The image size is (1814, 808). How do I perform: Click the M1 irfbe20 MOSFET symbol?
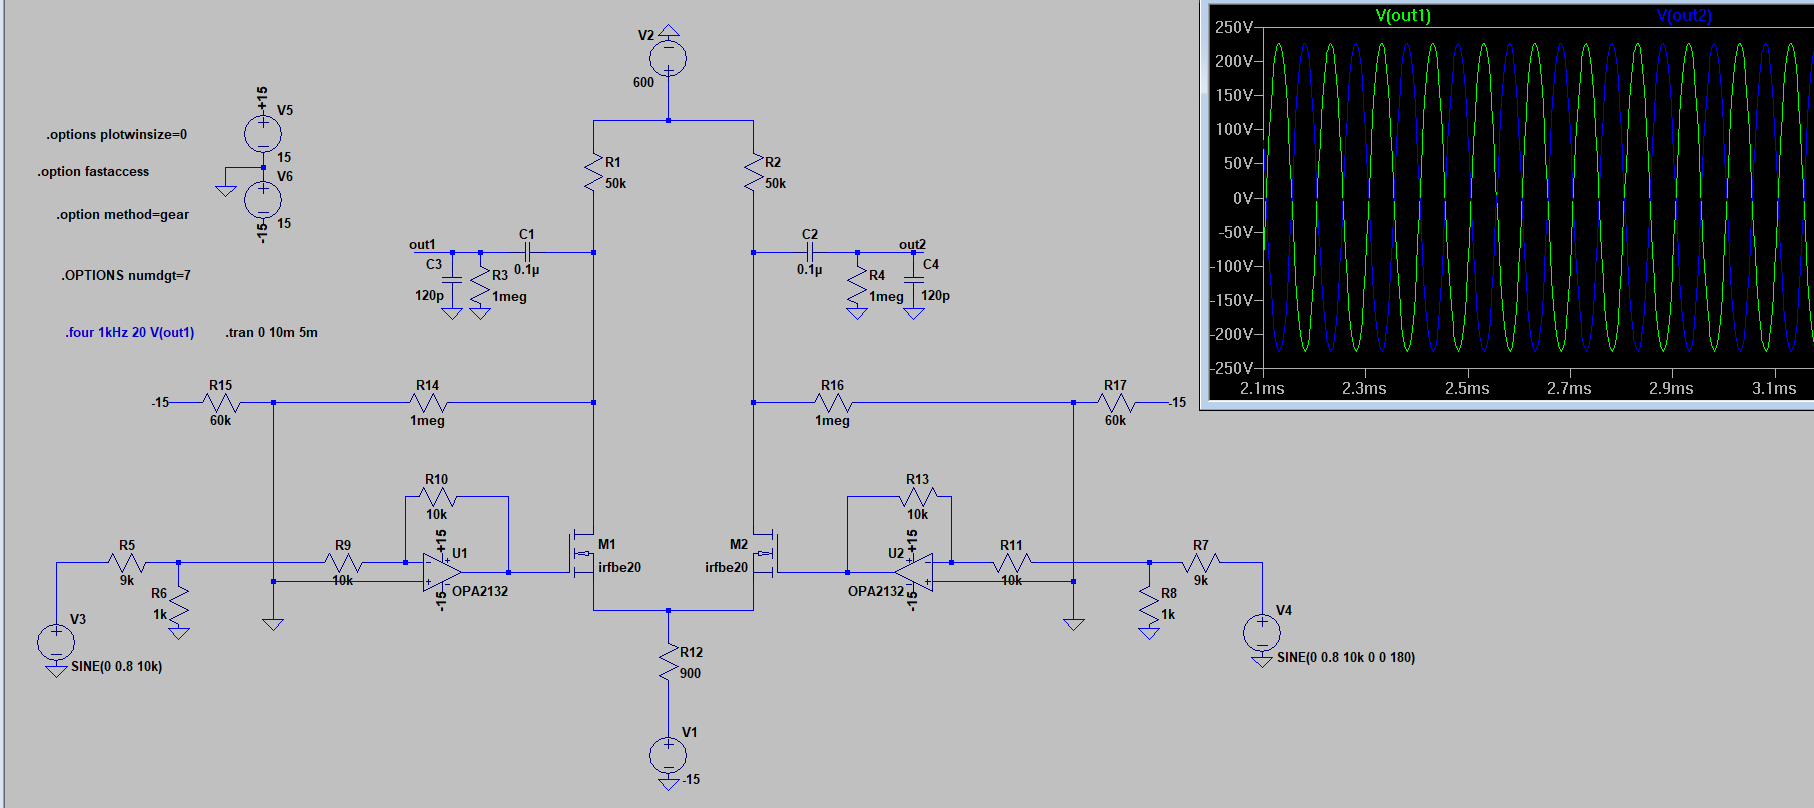point(580,553)
